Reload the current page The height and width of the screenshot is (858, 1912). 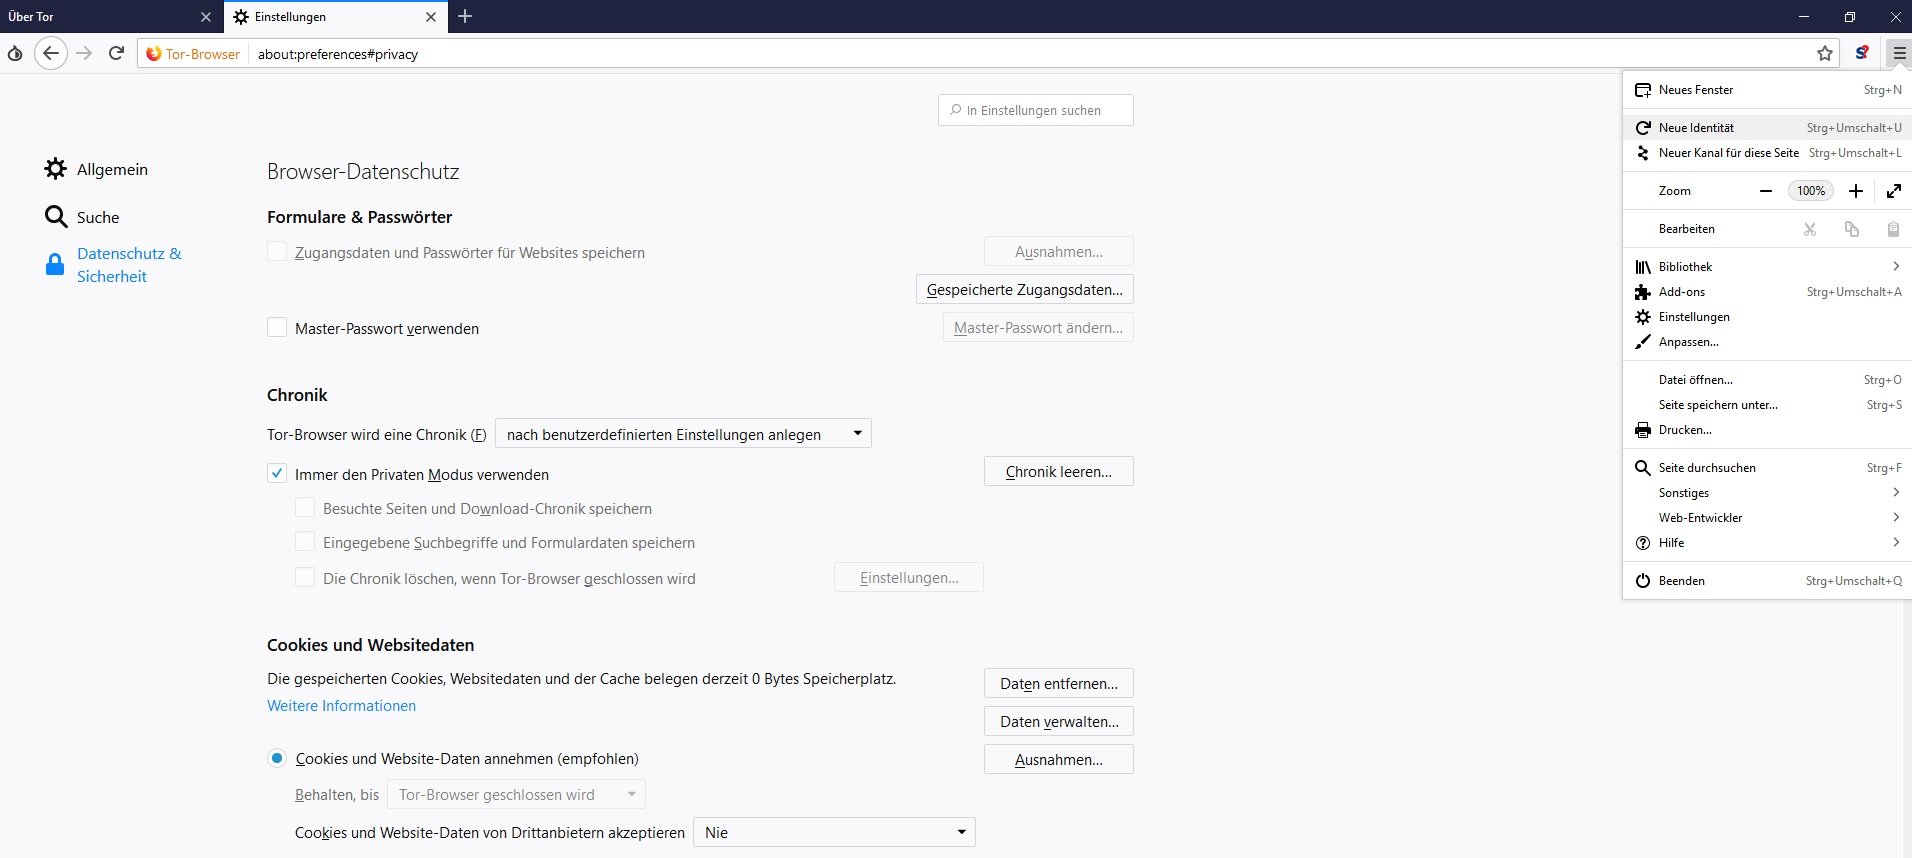tap(116, 53)
